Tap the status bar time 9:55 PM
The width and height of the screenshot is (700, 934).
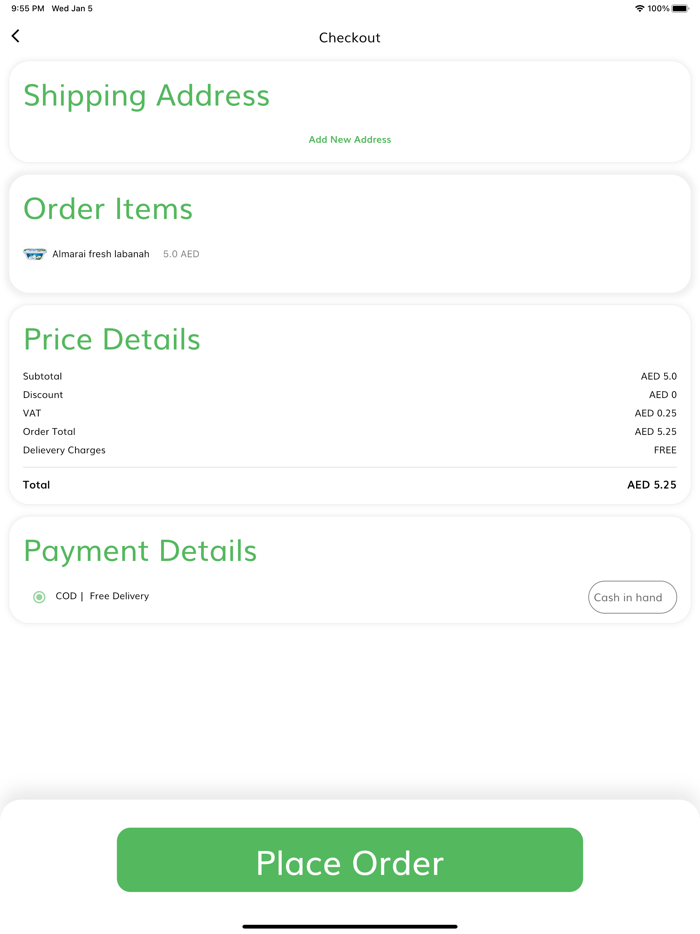(x=28, y=9)
